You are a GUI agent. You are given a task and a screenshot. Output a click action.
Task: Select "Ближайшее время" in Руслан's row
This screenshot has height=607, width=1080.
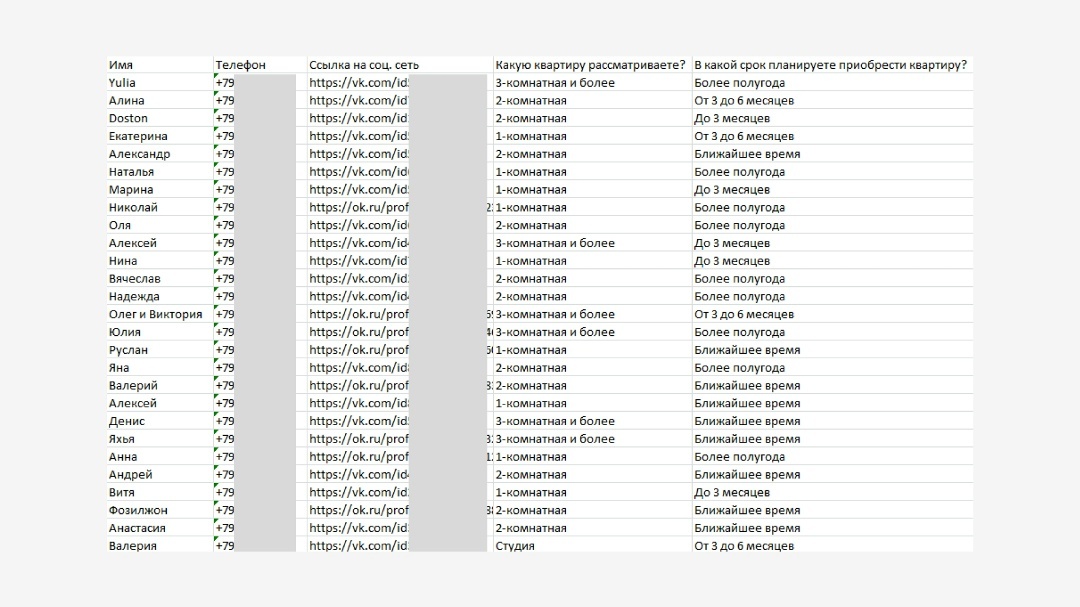(x=747, y=350)
